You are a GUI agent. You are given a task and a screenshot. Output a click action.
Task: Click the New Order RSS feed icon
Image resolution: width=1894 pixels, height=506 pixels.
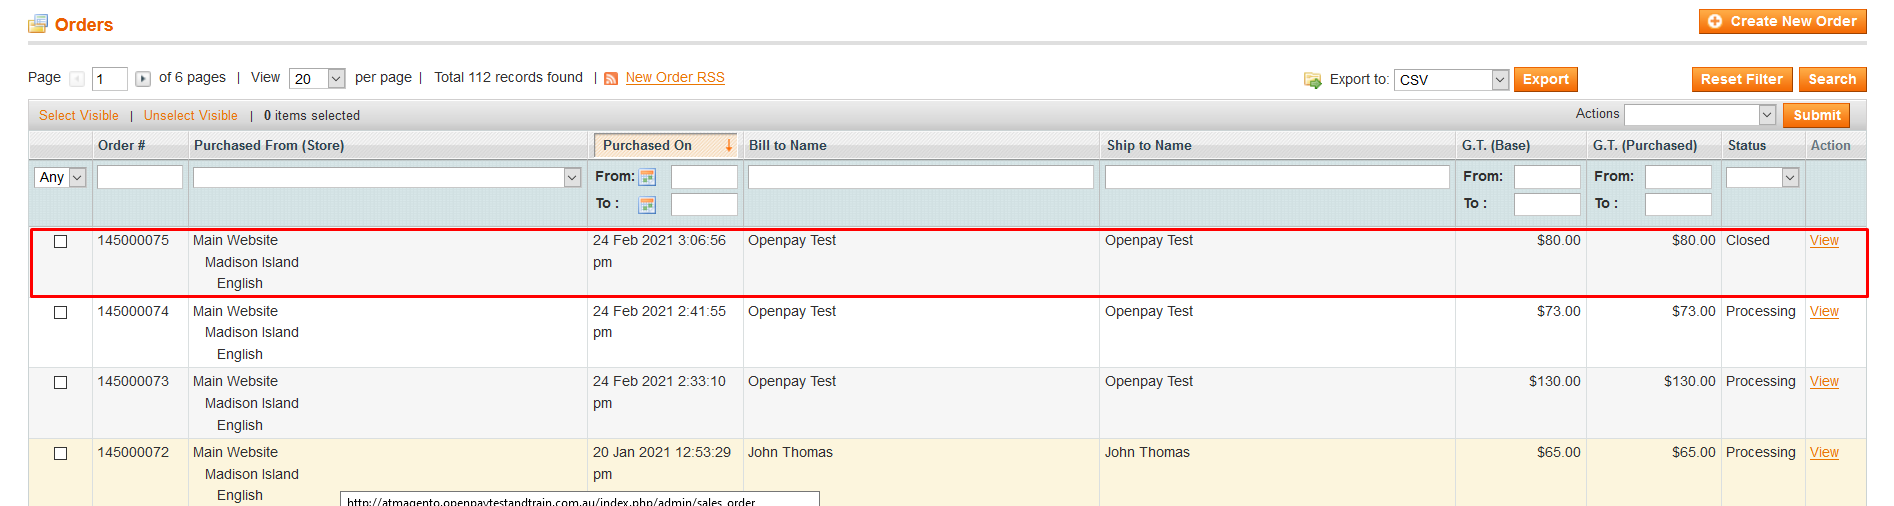(611, 78)
